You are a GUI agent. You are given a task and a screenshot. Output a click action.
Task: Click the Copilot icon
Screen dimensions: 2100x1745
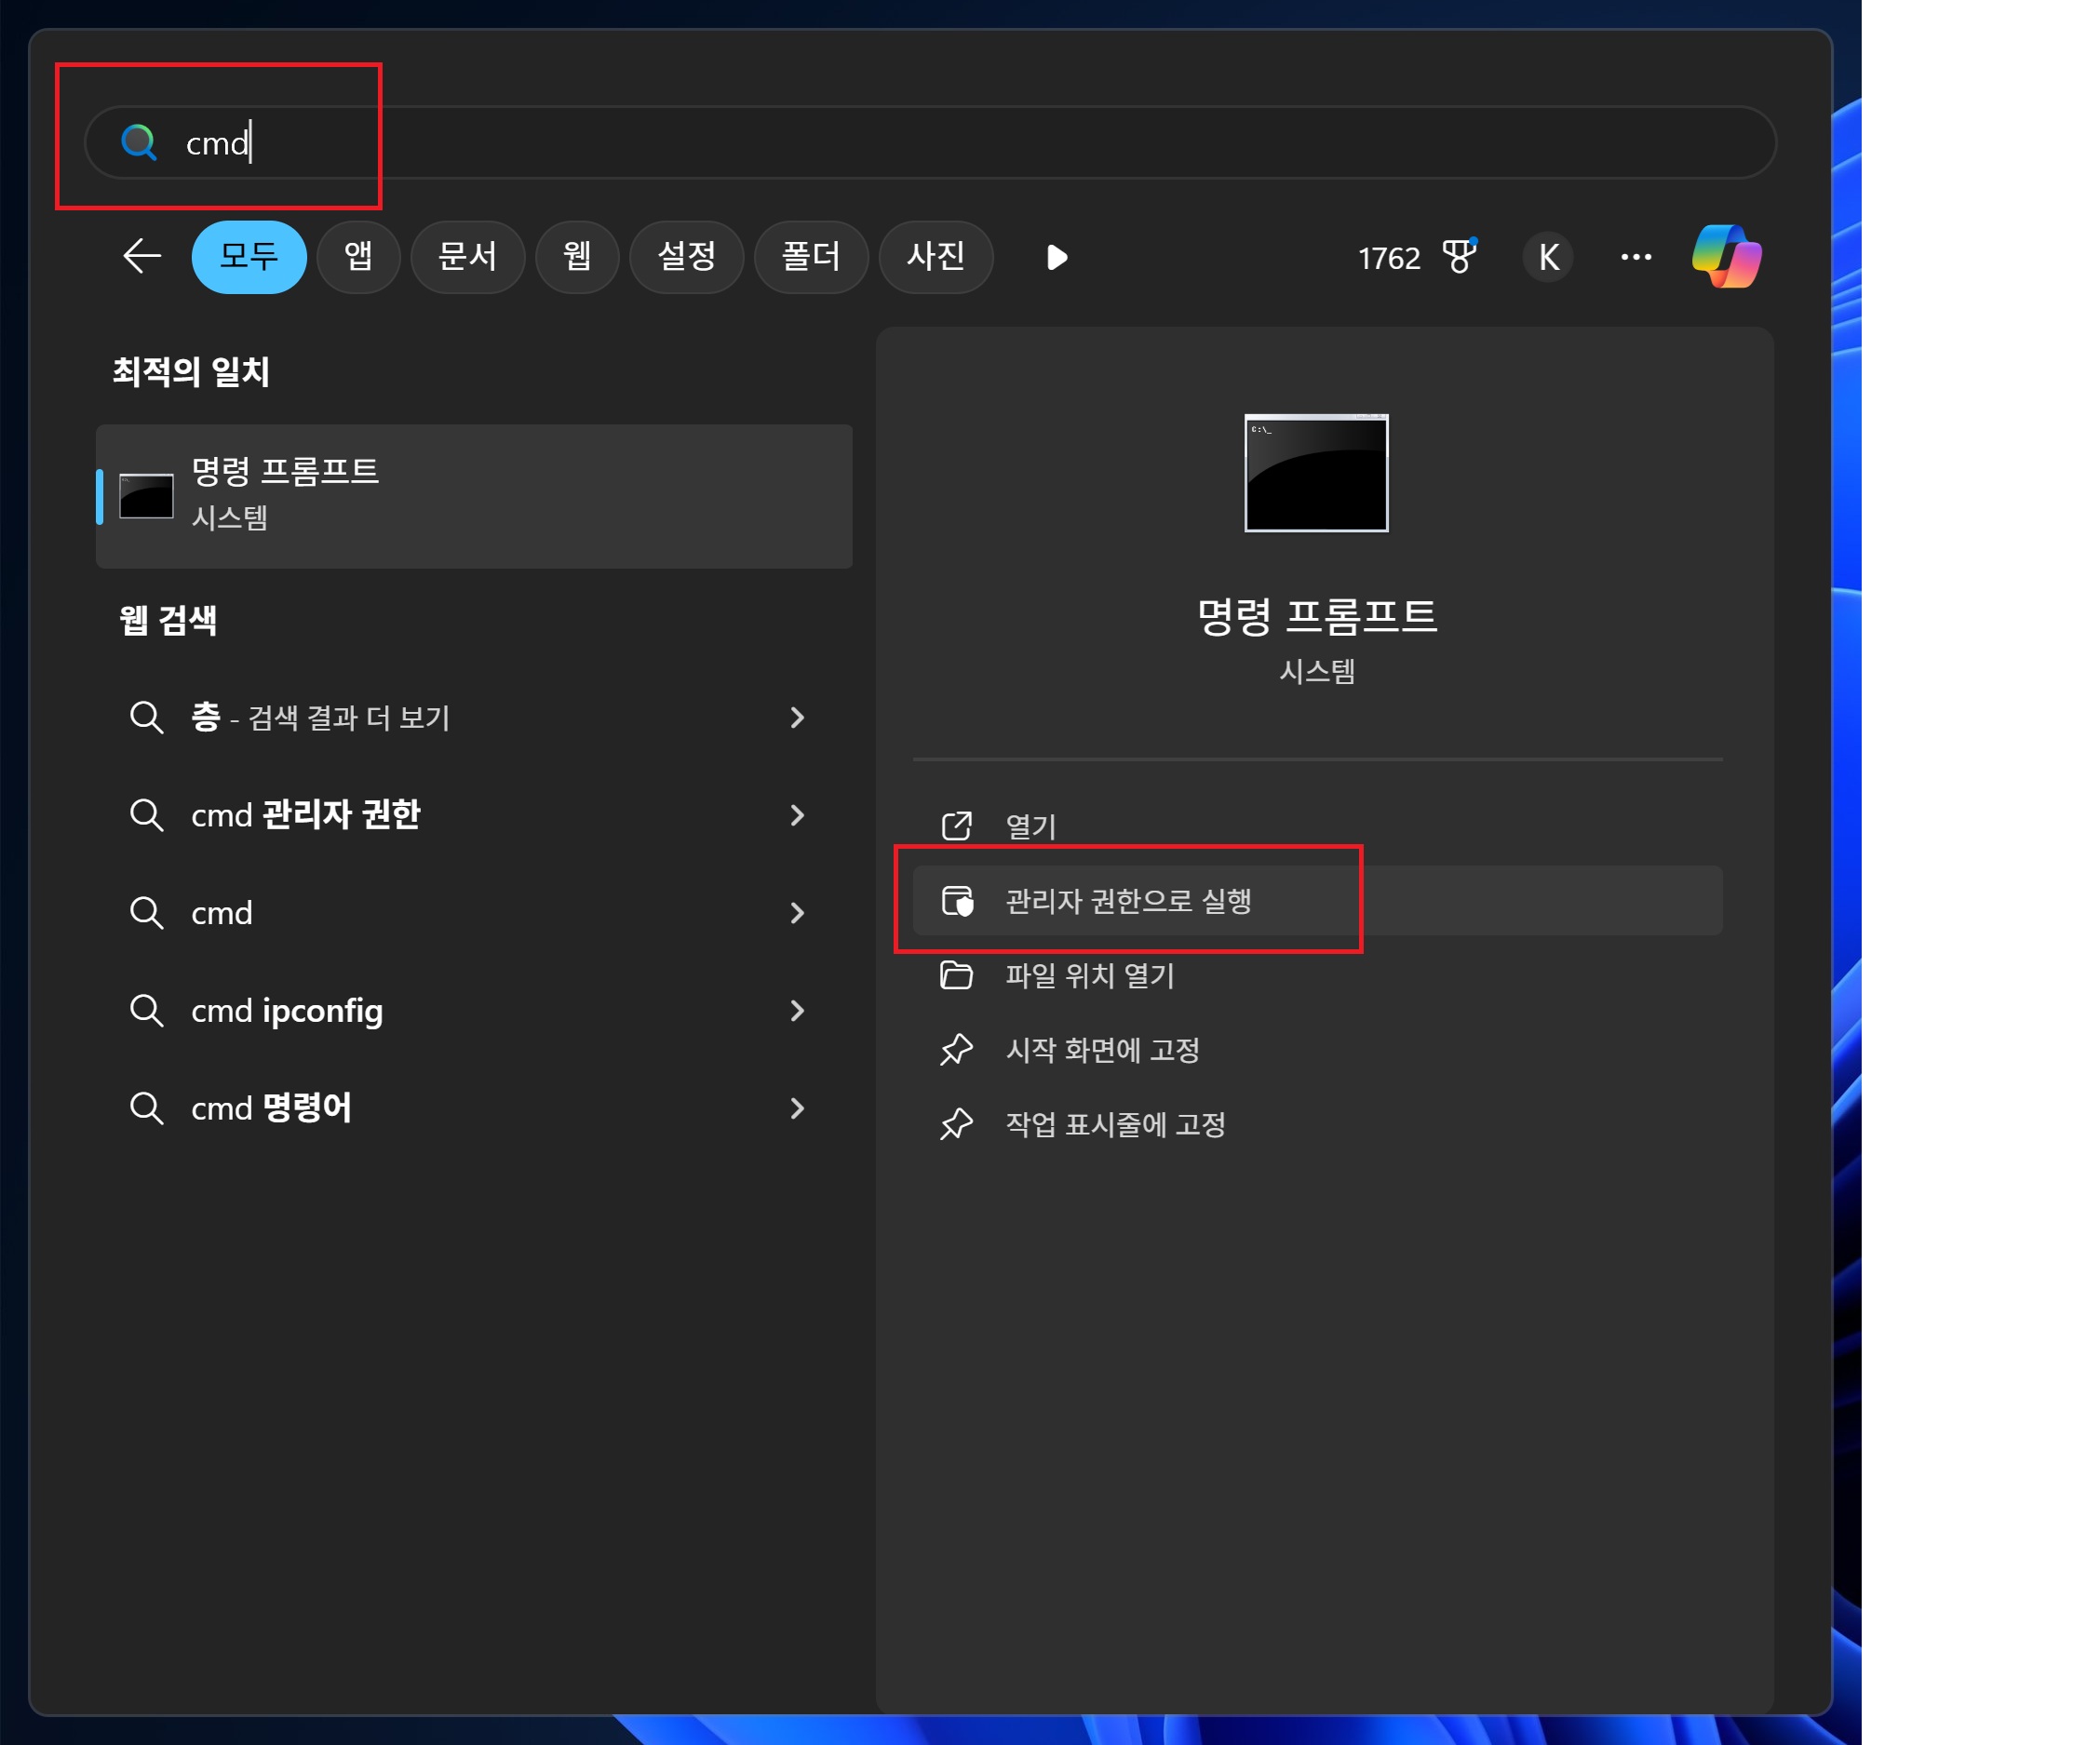tap(1726, 257)
